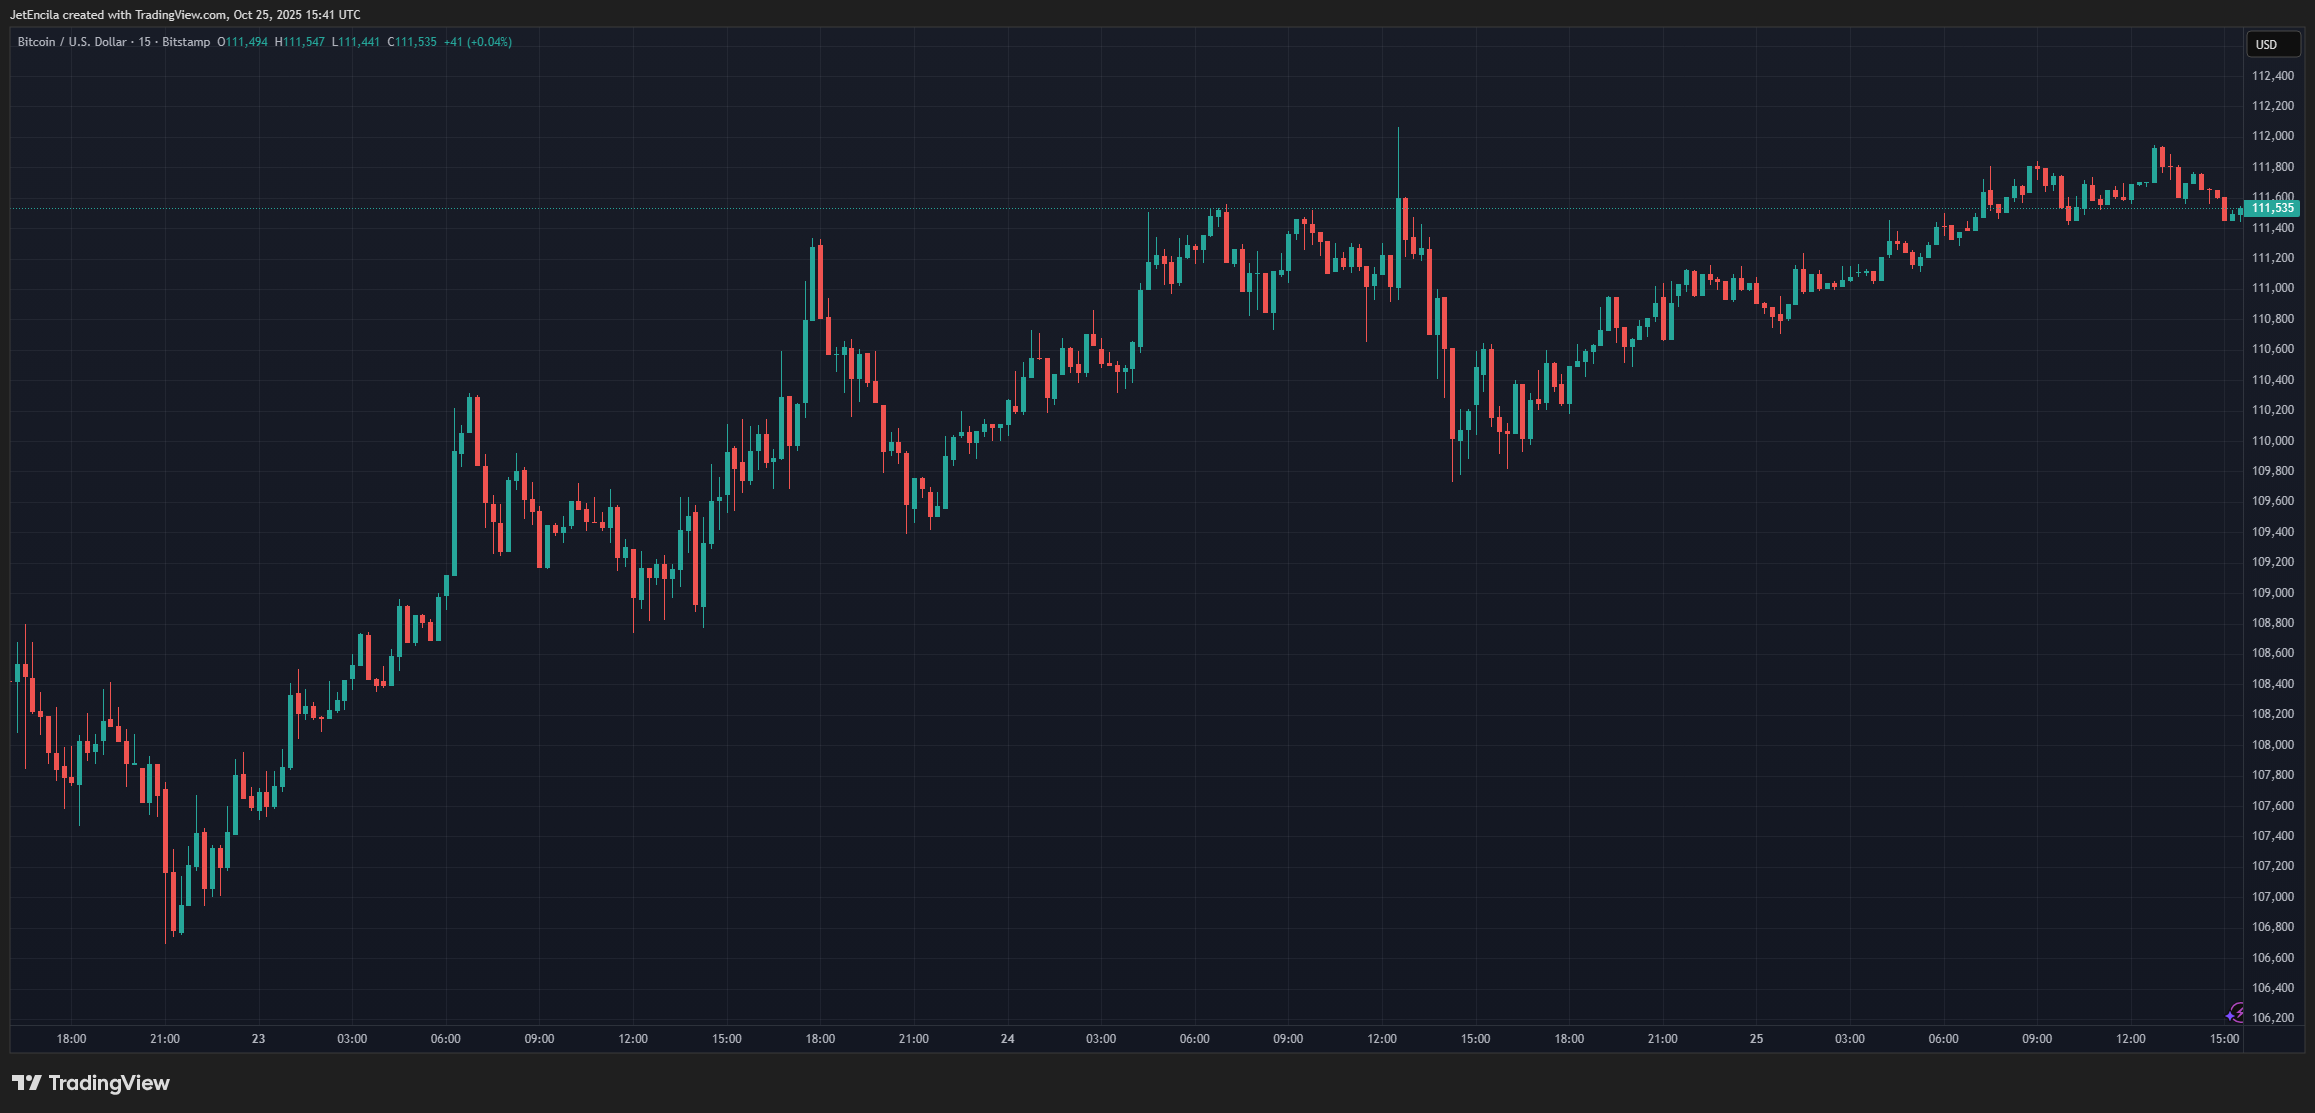
Task: Click the TradingView logo at bottom left
Action: pyautogui.click(x=91, y=1083)
